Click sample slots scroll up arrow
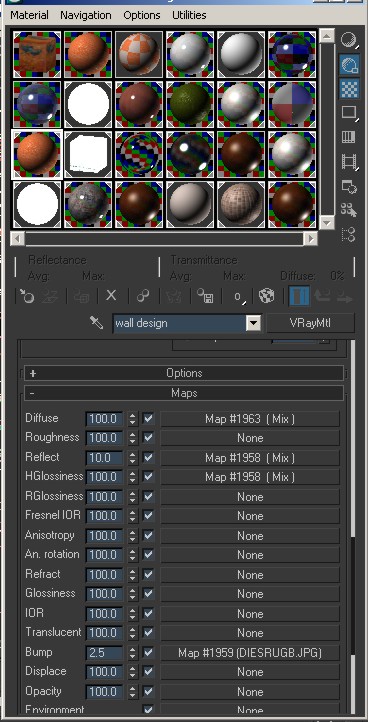 tap(327, 36)
